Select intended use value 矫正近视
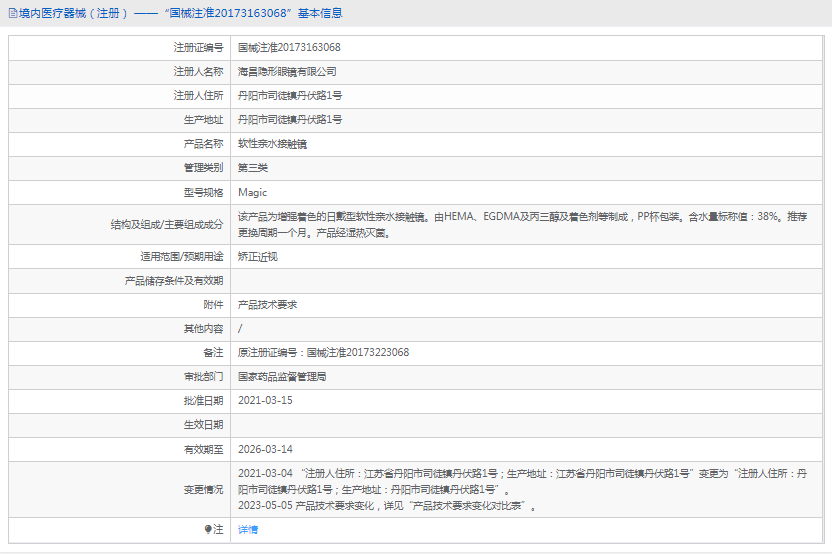The height and width of the screenshot is (554, 832). click(x=257, y=257)
